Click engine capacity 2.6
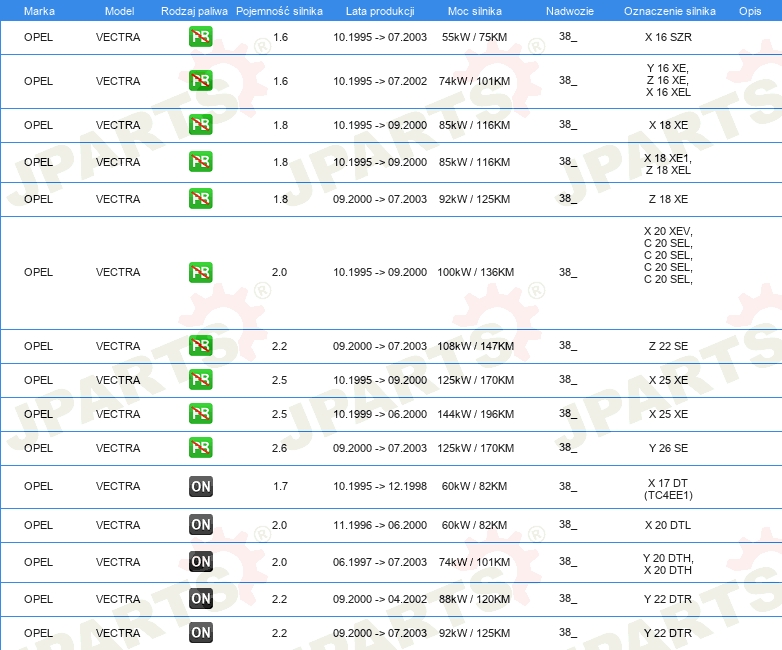 click(x=279, y=448)
